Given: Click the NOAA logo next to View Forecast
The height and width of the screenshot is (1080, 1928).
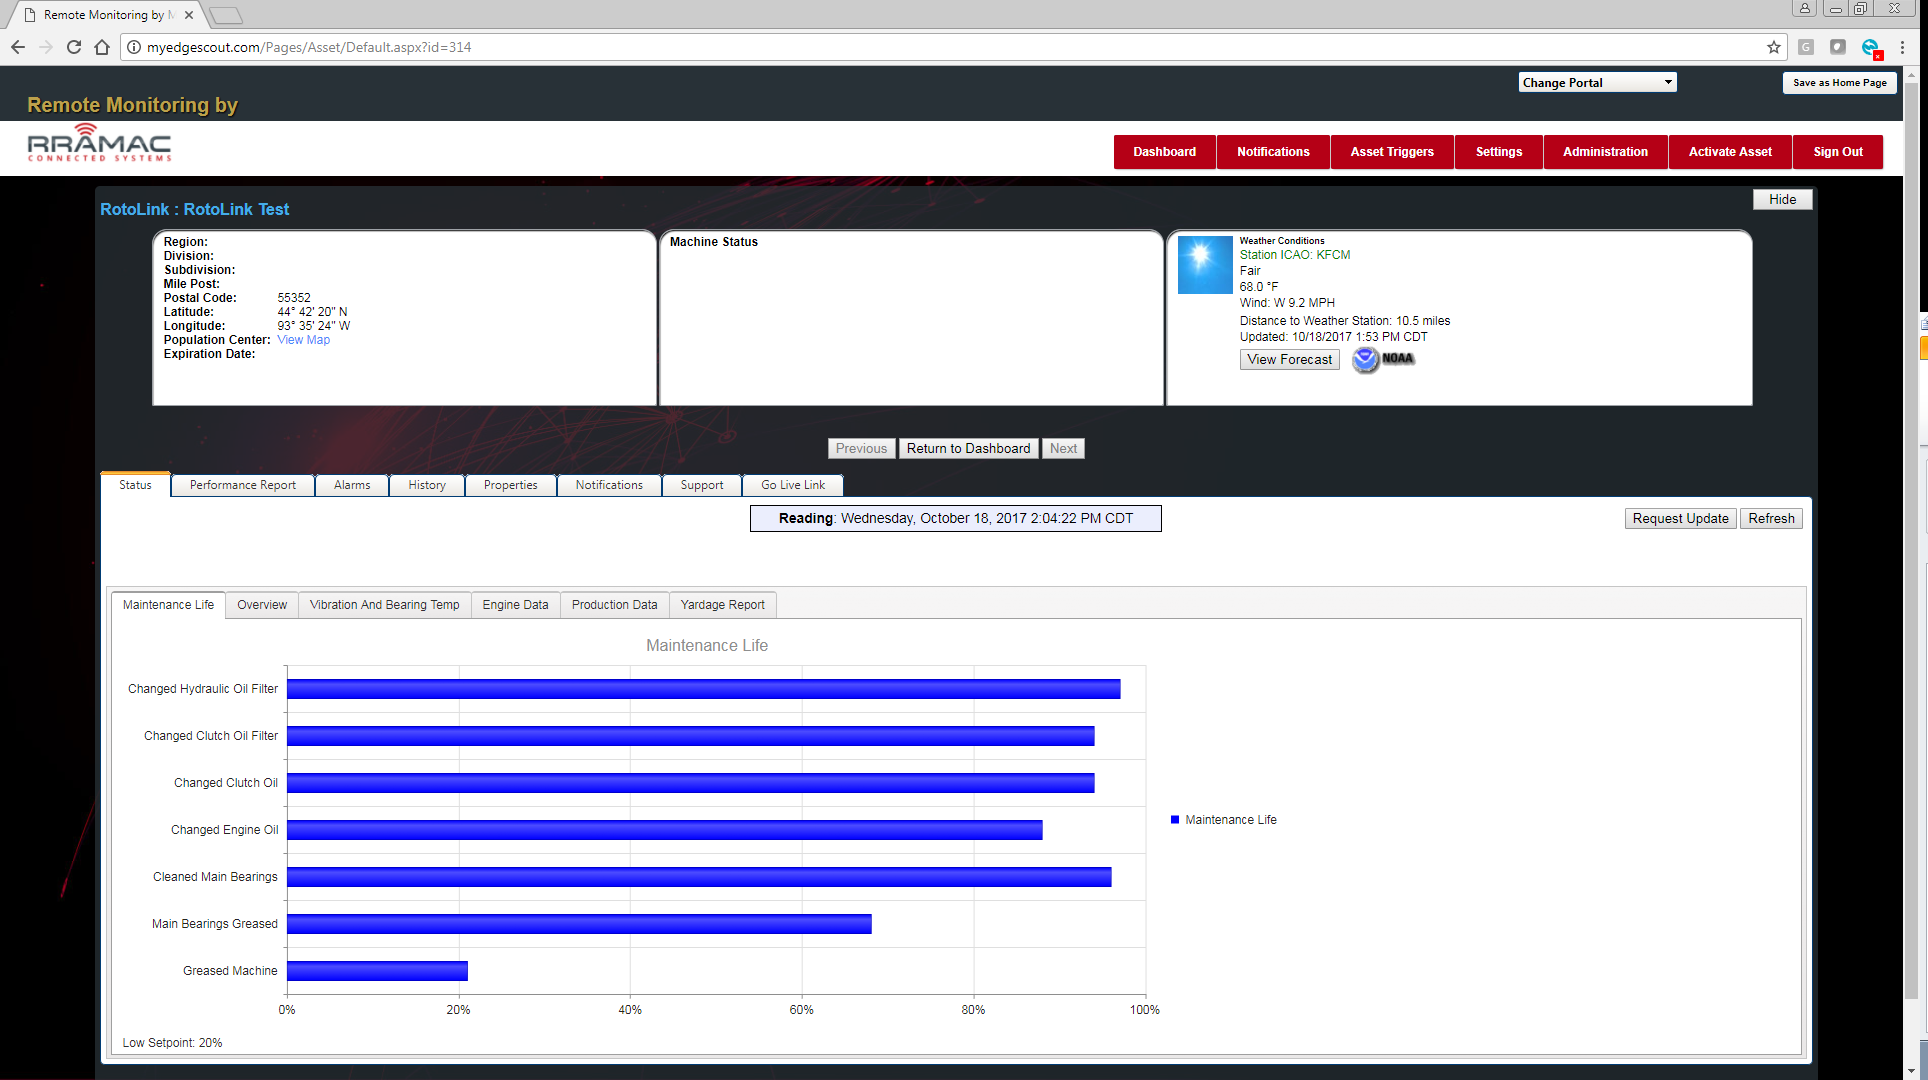Looking at the screenshot, I should pos(1383,360).
